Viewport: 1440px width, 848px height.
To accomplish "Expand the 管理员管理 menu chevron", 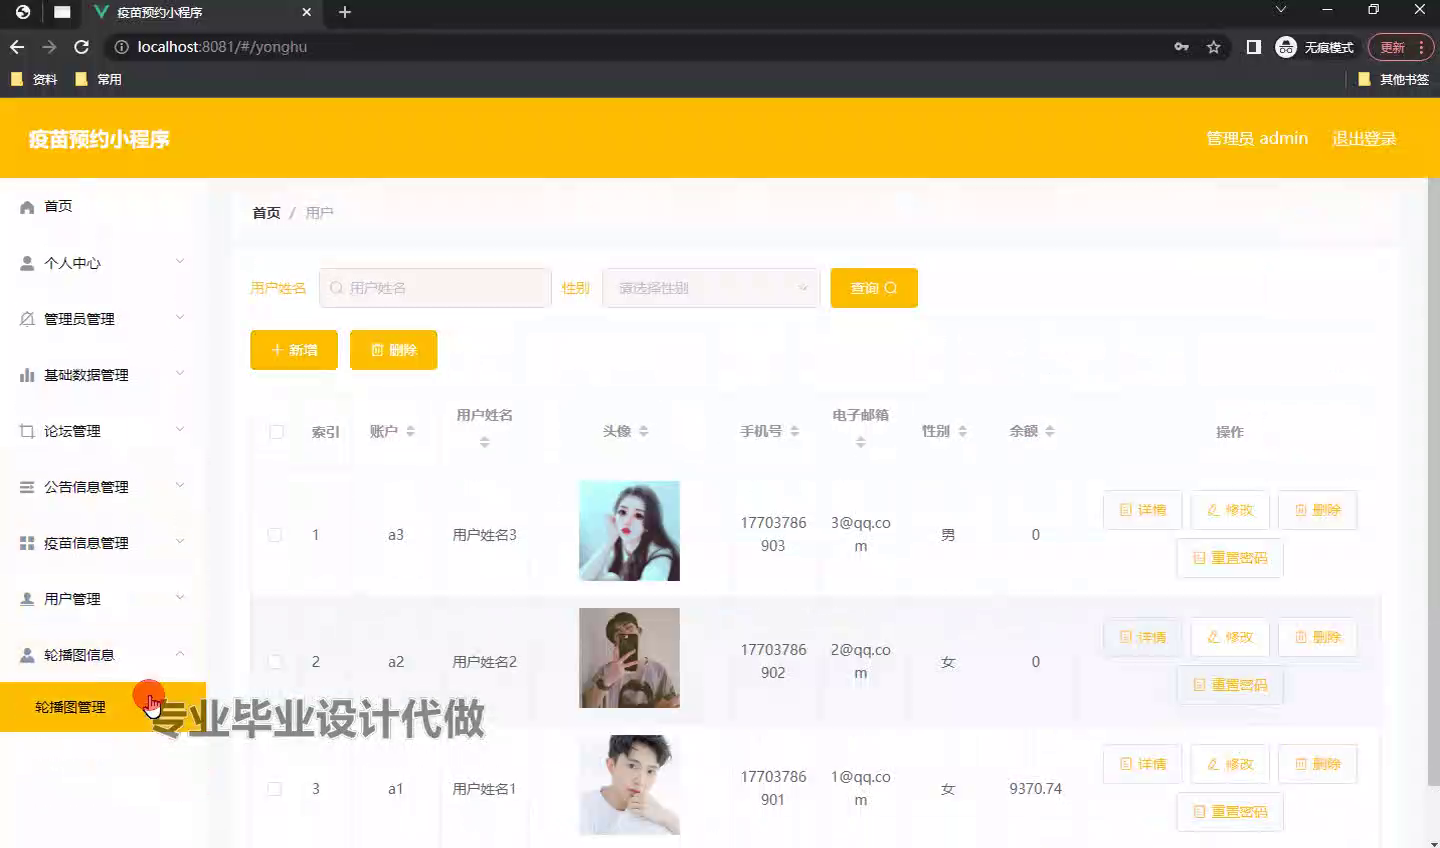I will tap(180, 318).
